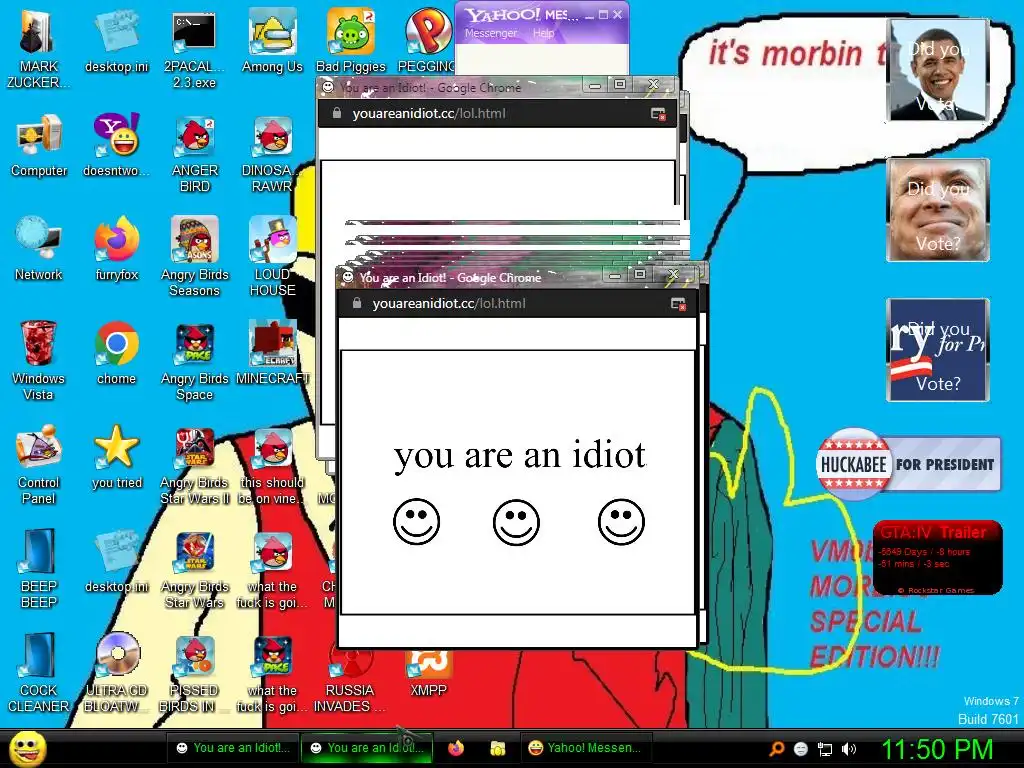
Task: Open the RUSSIA INVADES shortcut
Action: [350, 682]
